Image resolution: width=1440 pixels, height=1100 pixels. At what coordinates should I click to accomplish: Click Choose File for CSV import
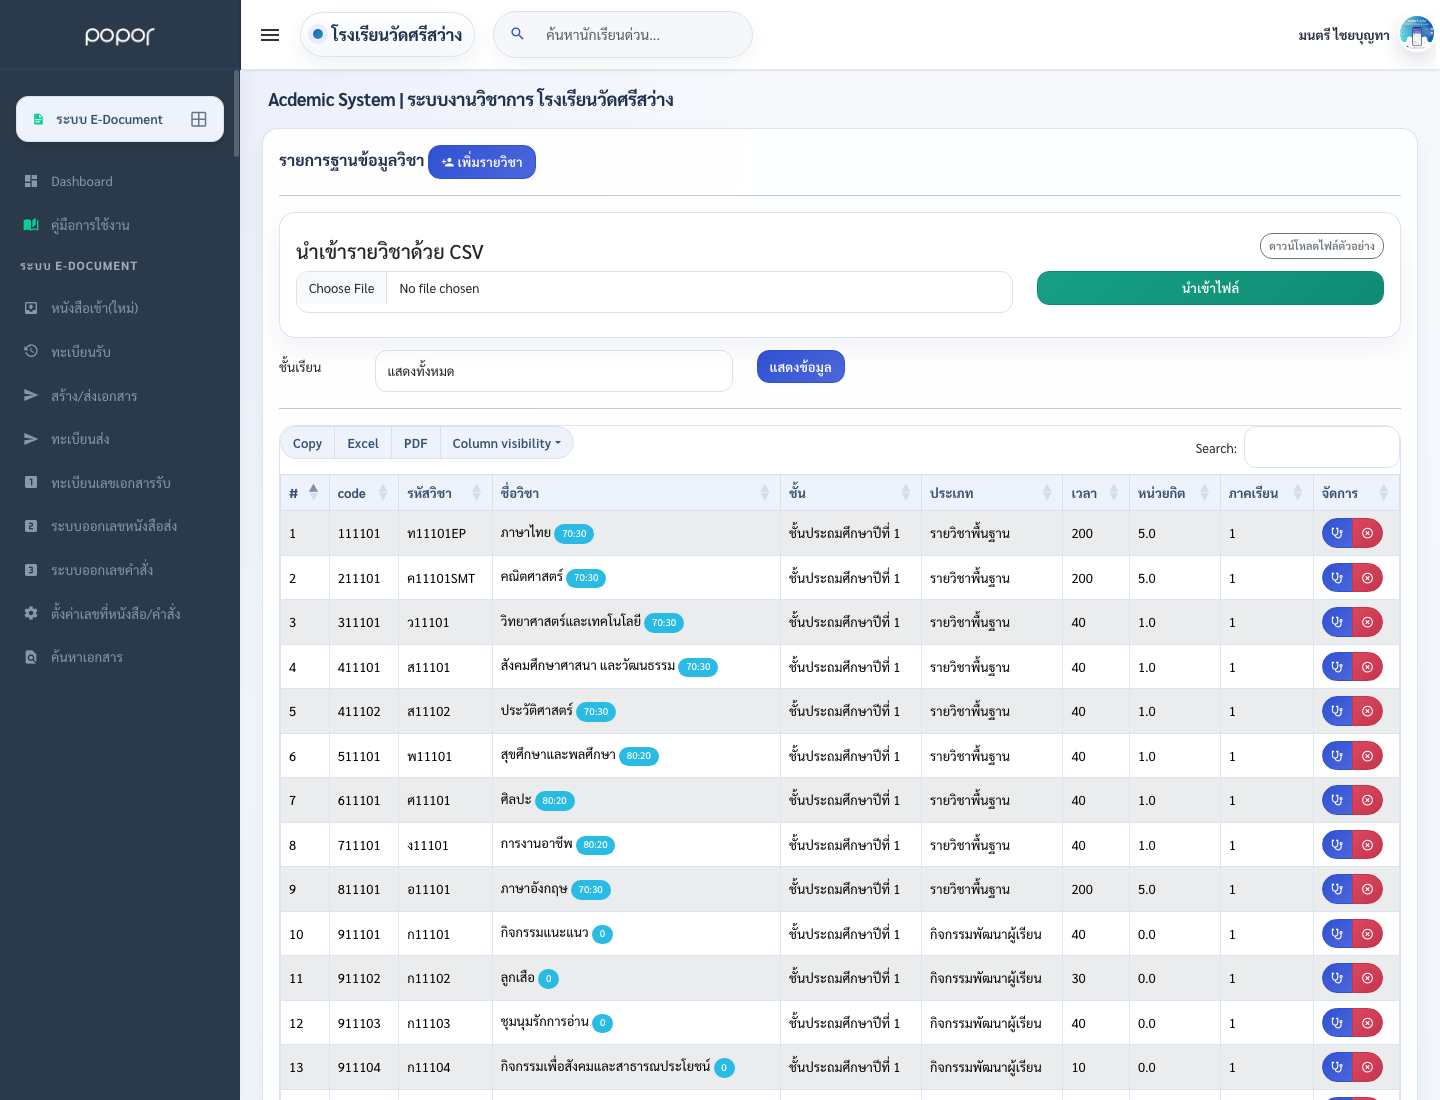tap(341, 289)
